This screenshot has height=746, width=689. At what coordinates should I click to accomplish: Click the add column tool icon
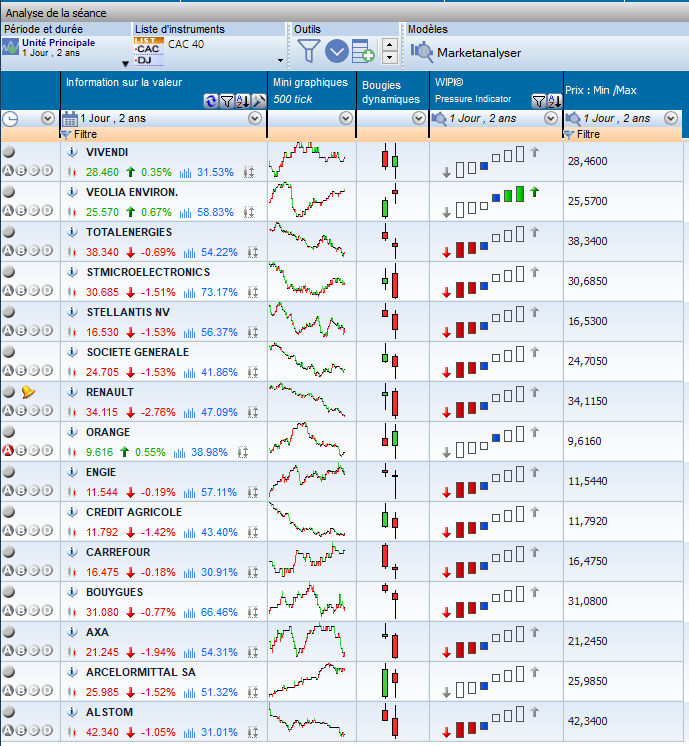pyautogui.click(x=363, y=51)
